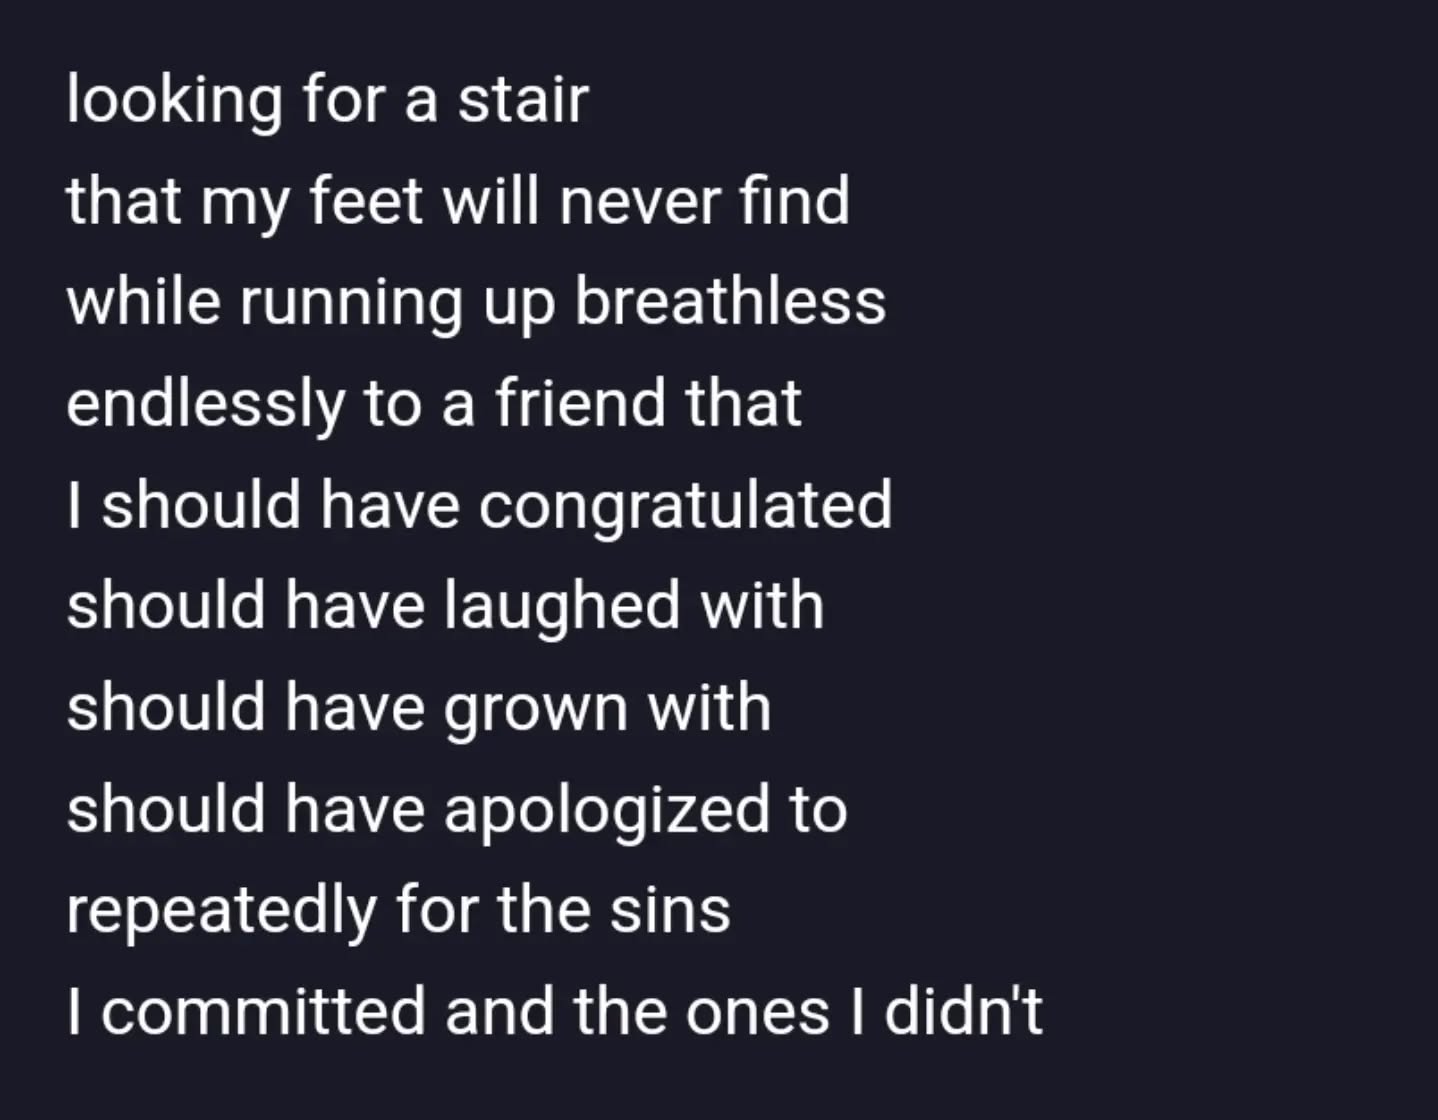
Task: Click the word "committed" in last line
Action: point(263,1010)
